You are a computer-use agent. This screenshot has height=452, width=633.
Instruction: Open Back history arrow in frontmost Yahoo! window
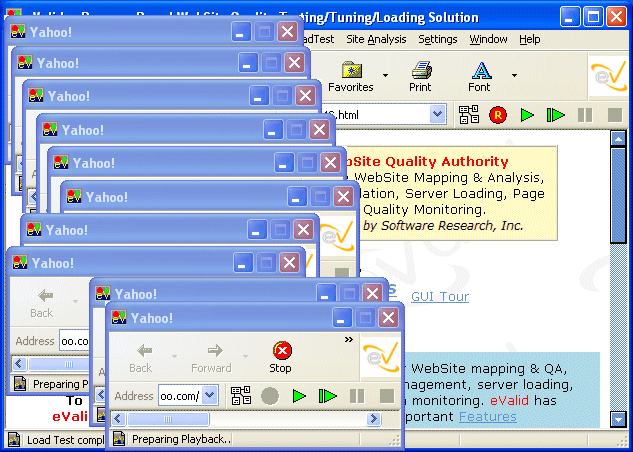point(174,357)
